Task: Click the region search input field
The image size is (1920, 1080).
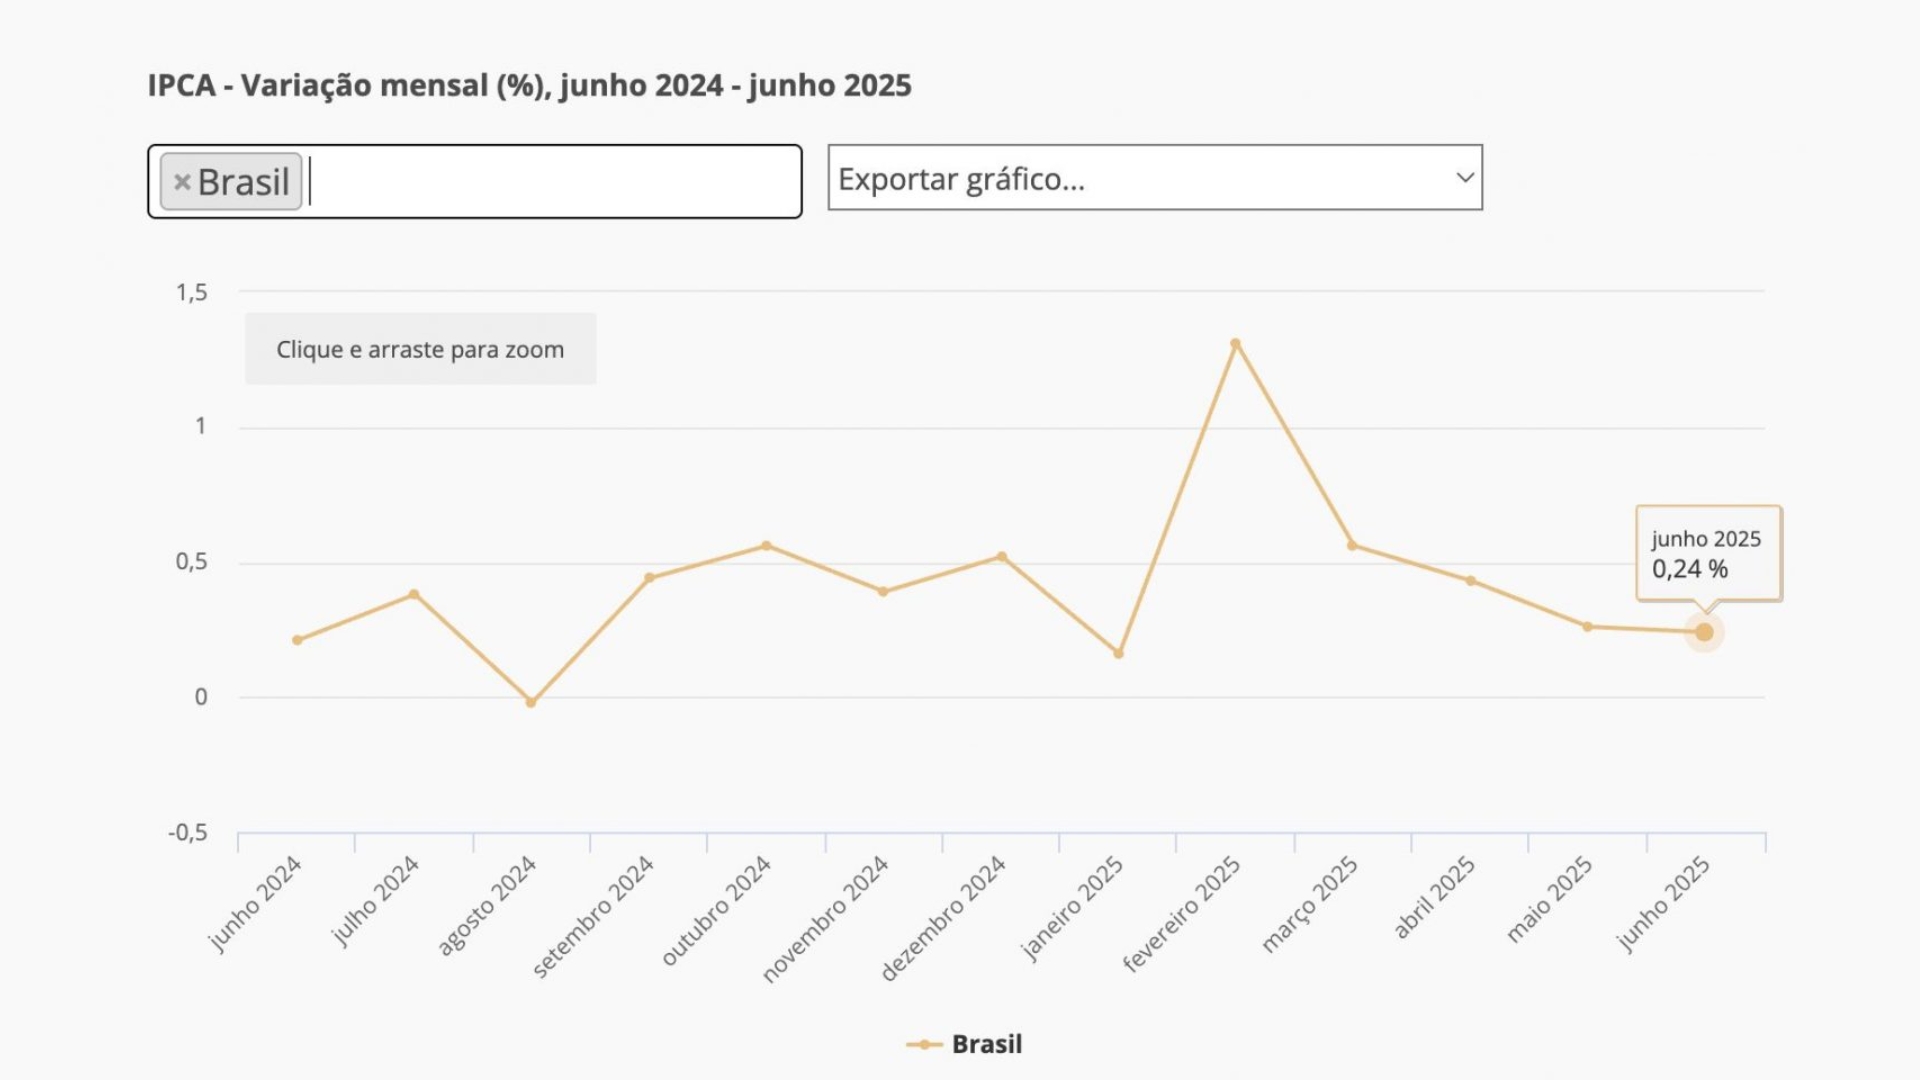Action: (550, 182)
